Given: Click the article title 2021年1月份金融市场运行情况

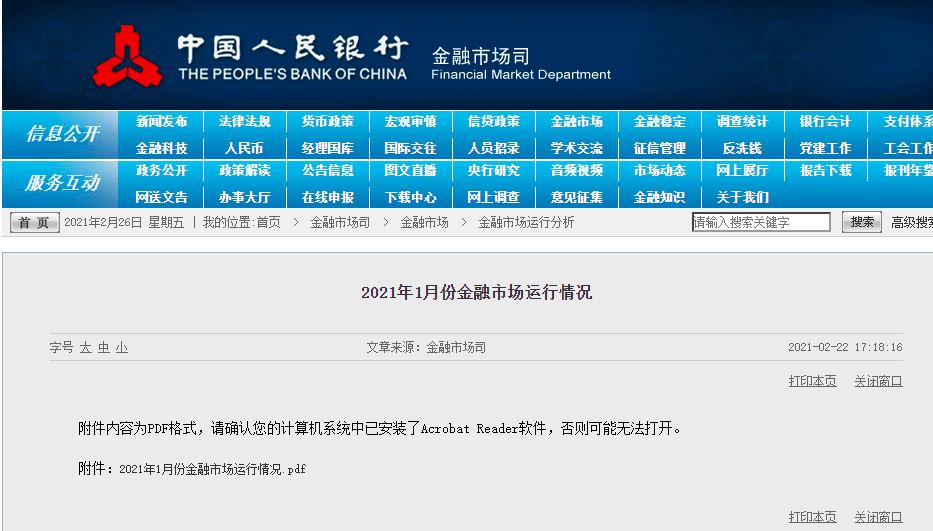Looking at the screenshot, I should [476, 292].
